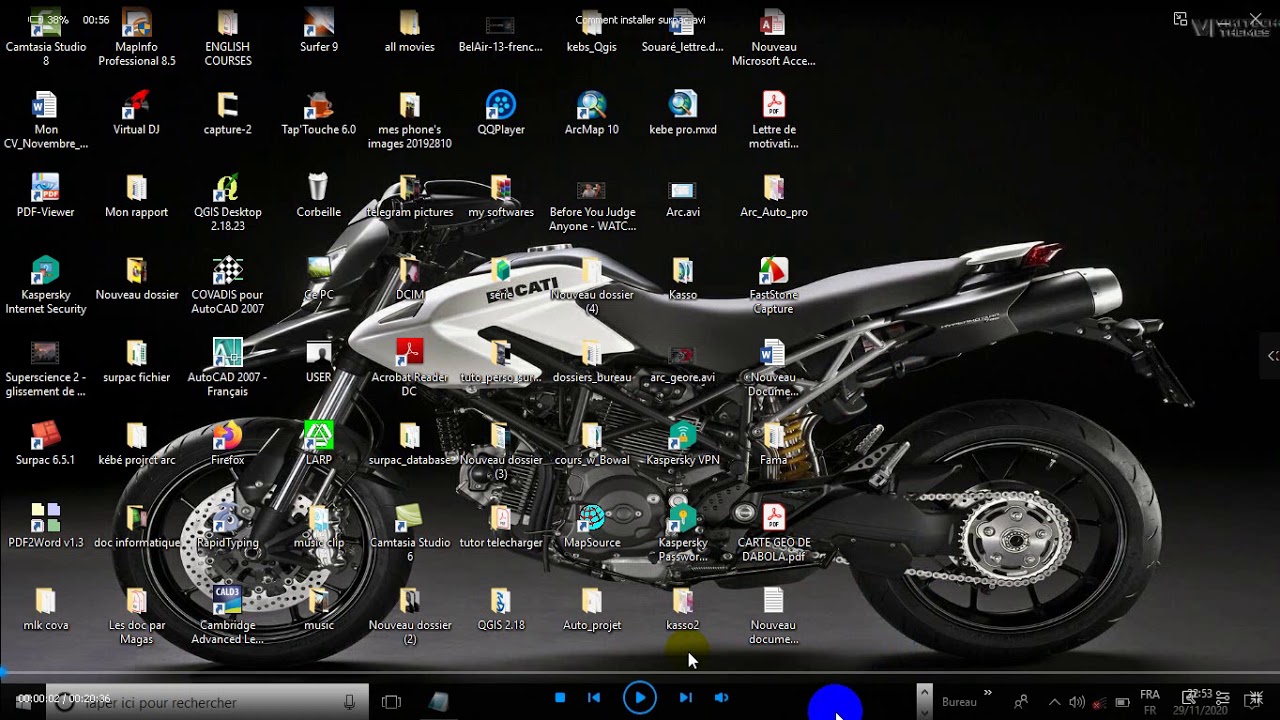The image size is (1280, 720).
Task: Open QGIS Desktop 2.18.23 shortcut
Action: (x=228, y=203)
